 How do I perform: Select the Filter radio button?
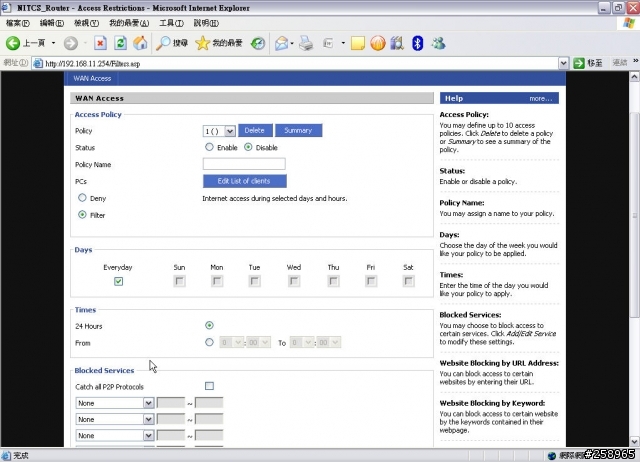(x=82, y=215)
